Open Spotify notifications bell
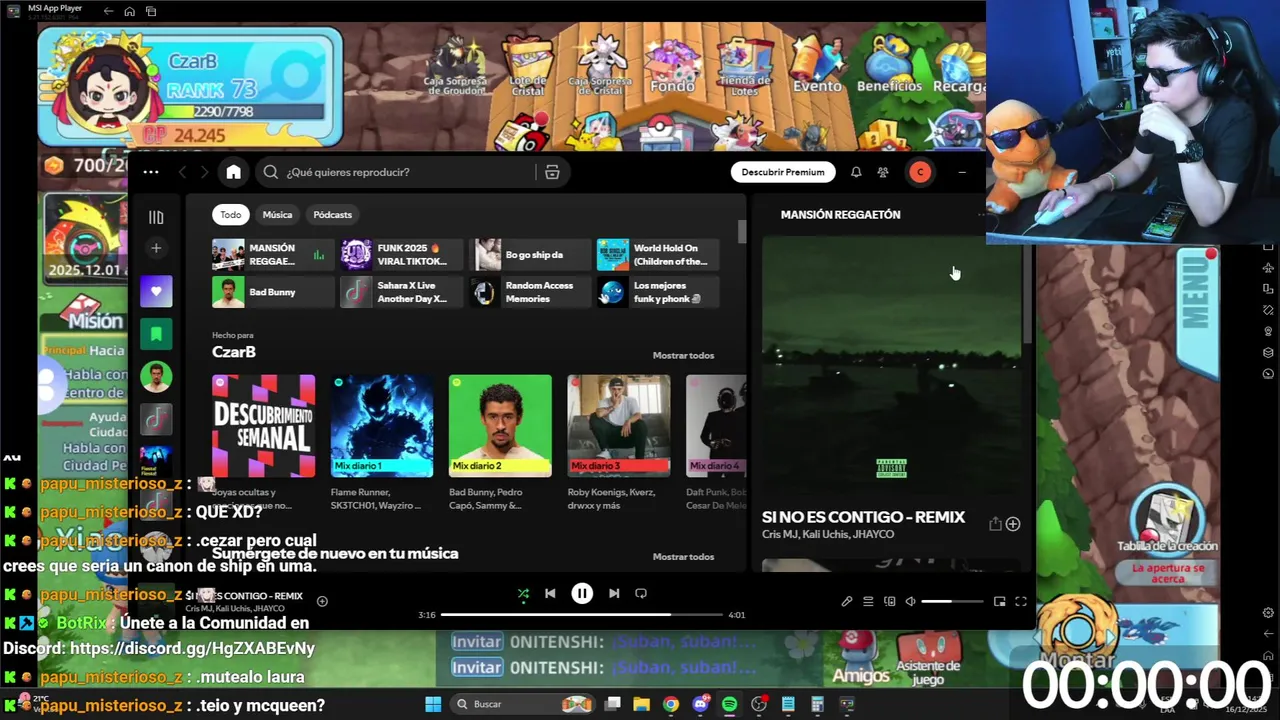Screen dimensions: 1280x720 tap(856, 172)
